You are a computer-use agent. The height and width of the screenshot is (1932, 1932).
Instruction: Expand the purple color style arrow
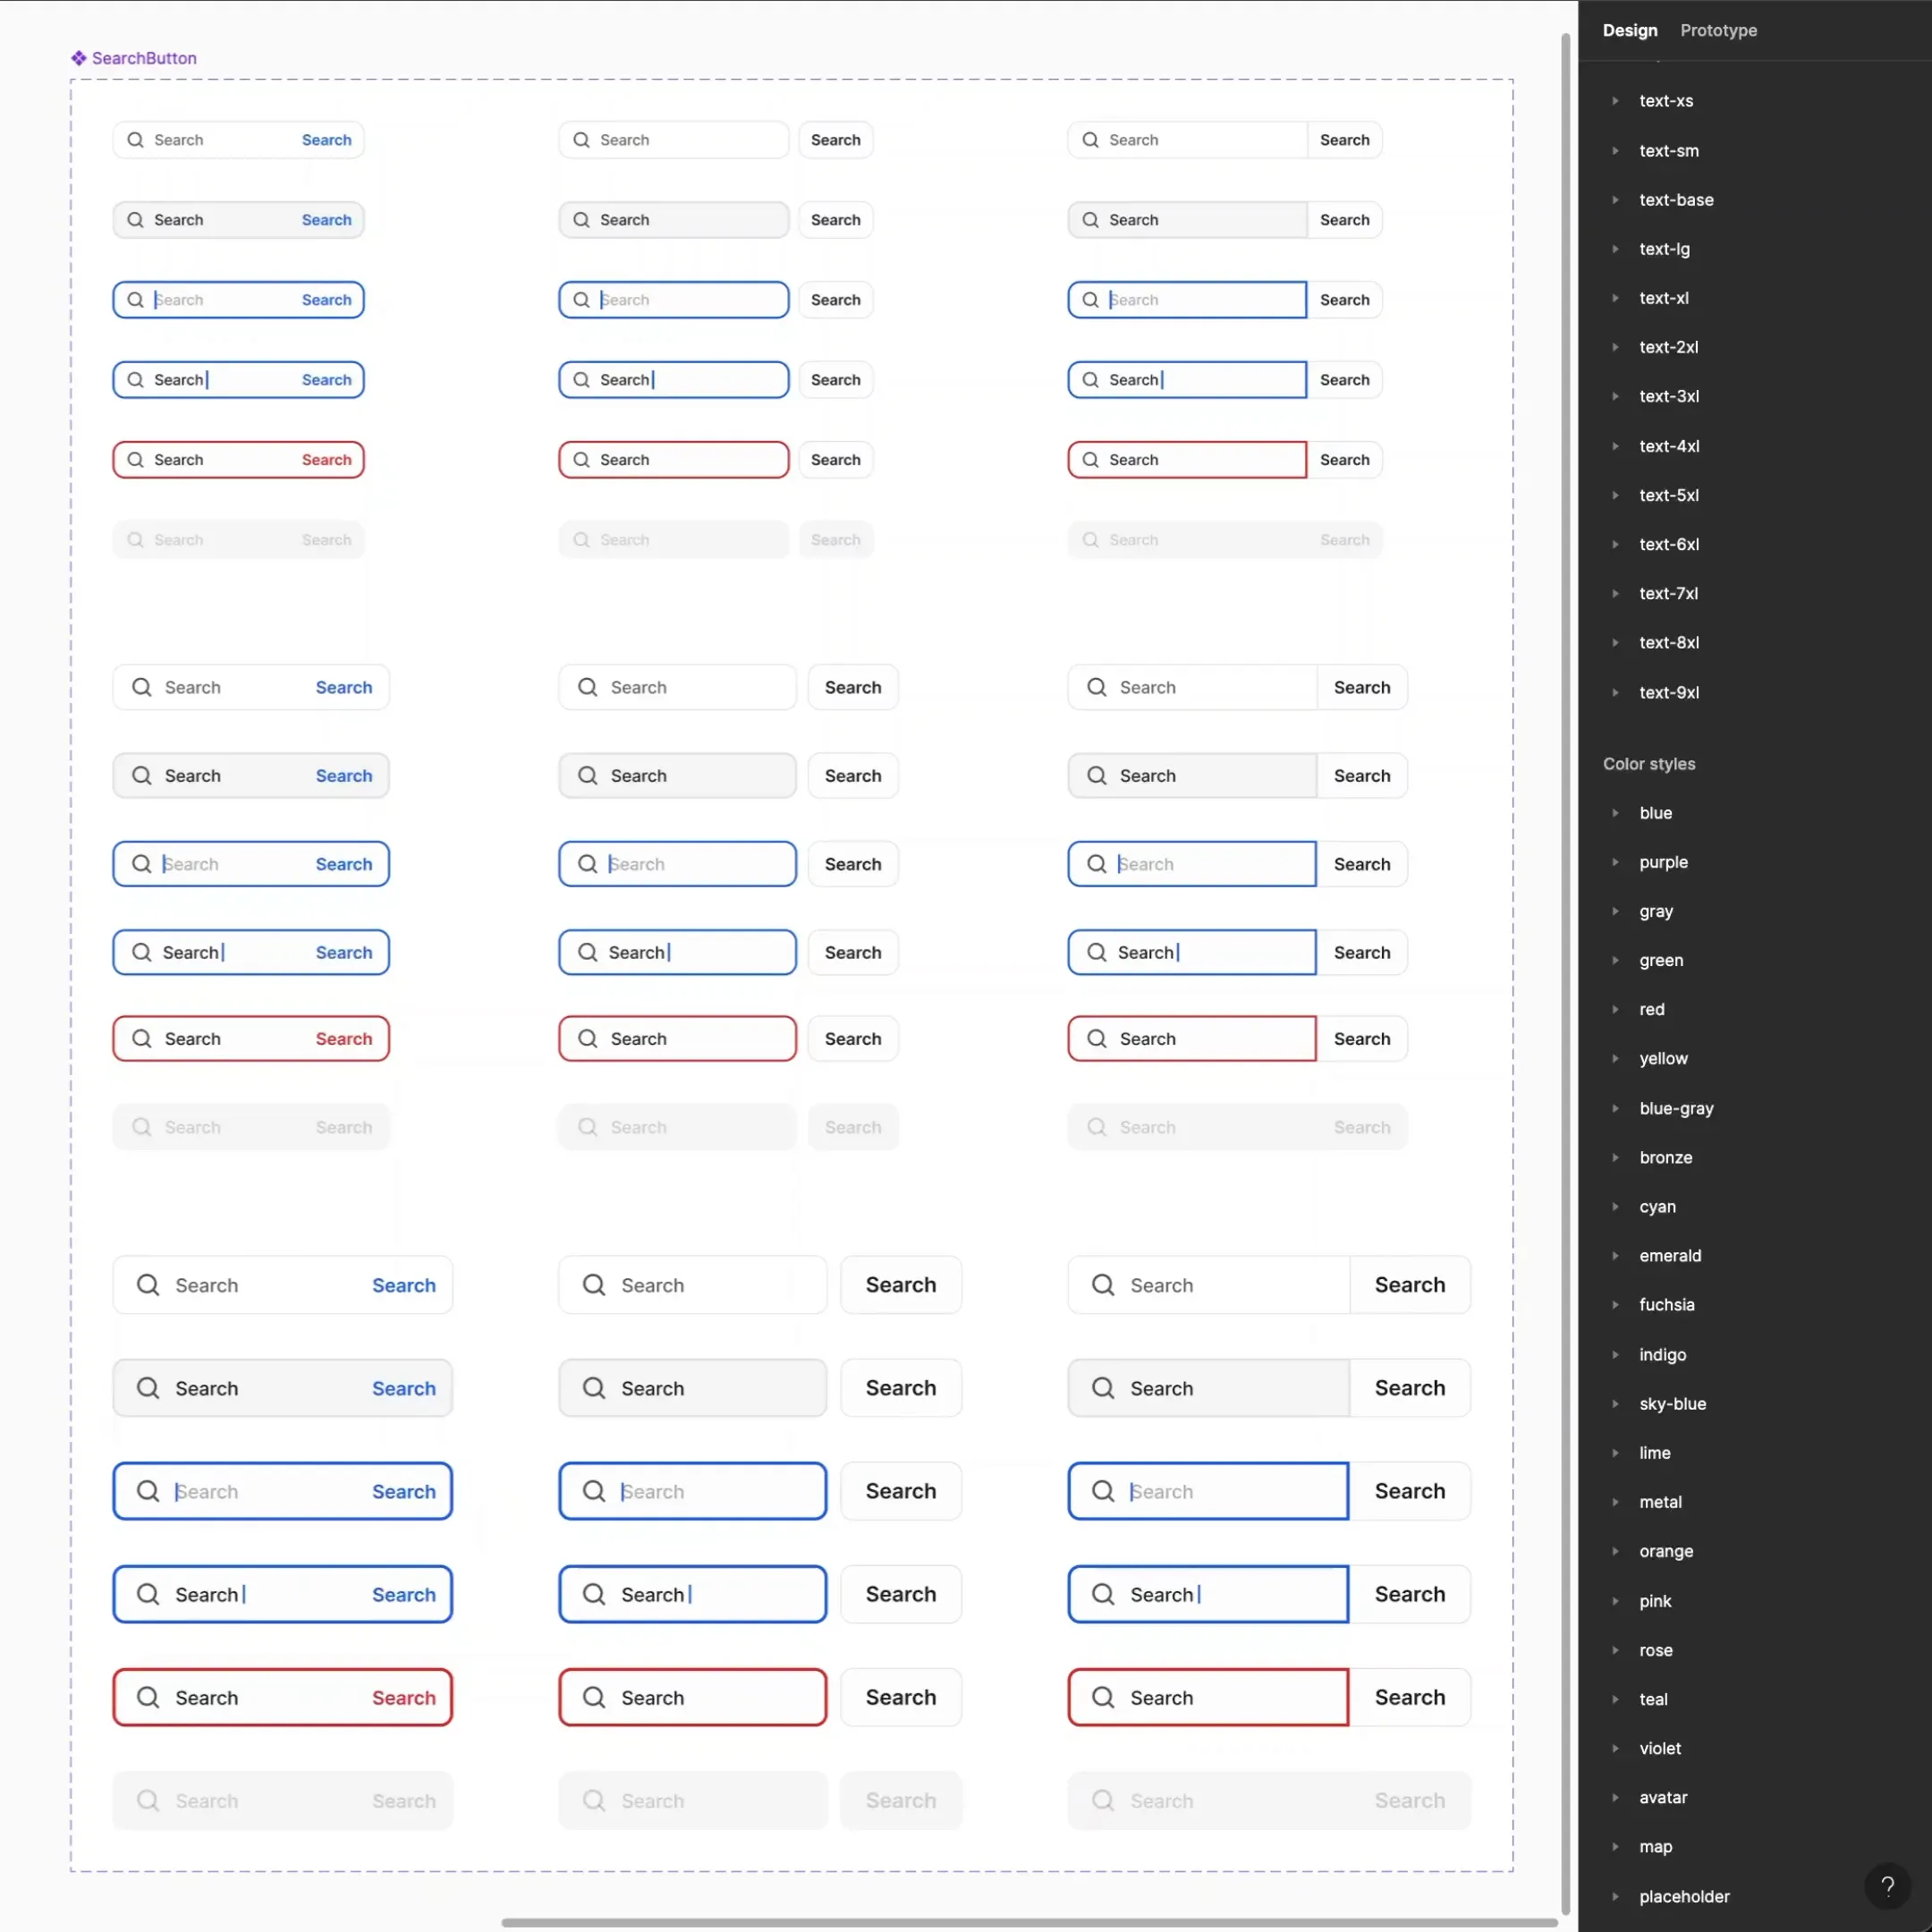click(x=1615, y=862)
